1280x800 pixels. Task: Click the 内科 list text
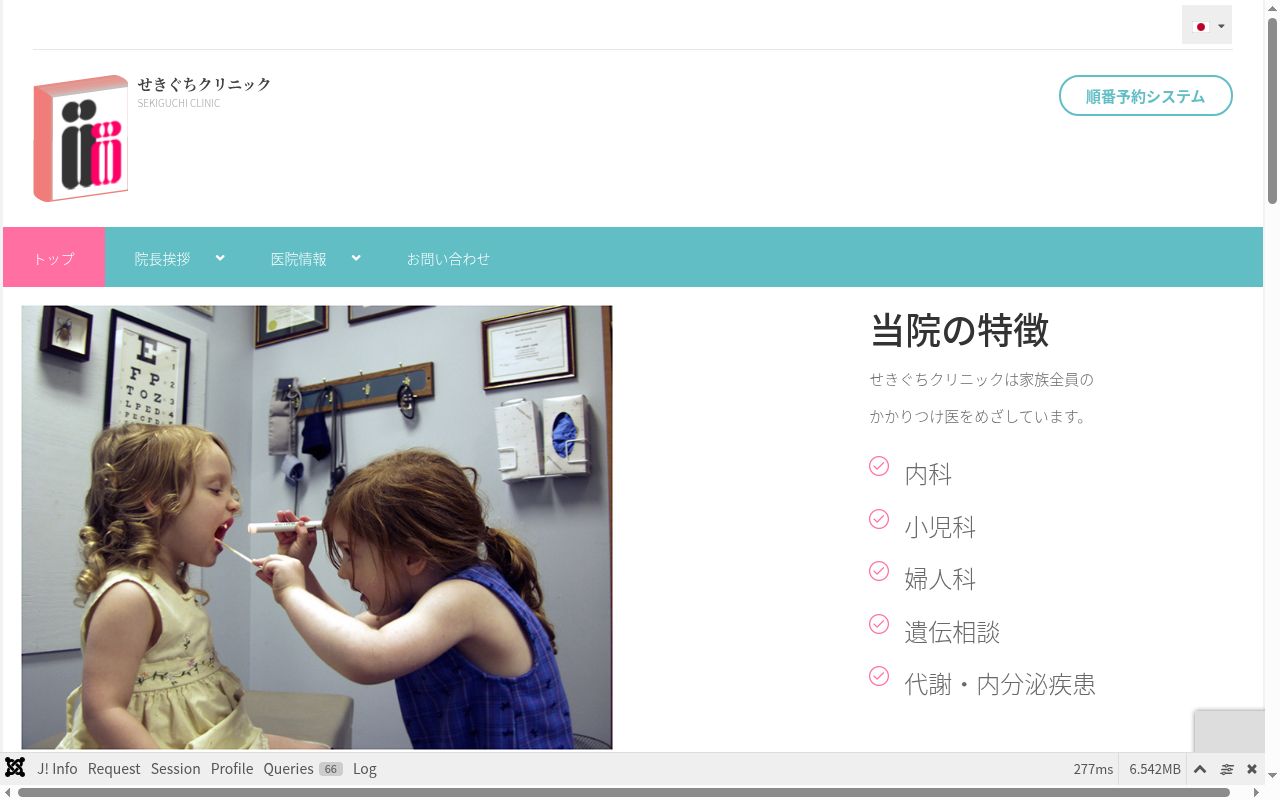(928, 474)
